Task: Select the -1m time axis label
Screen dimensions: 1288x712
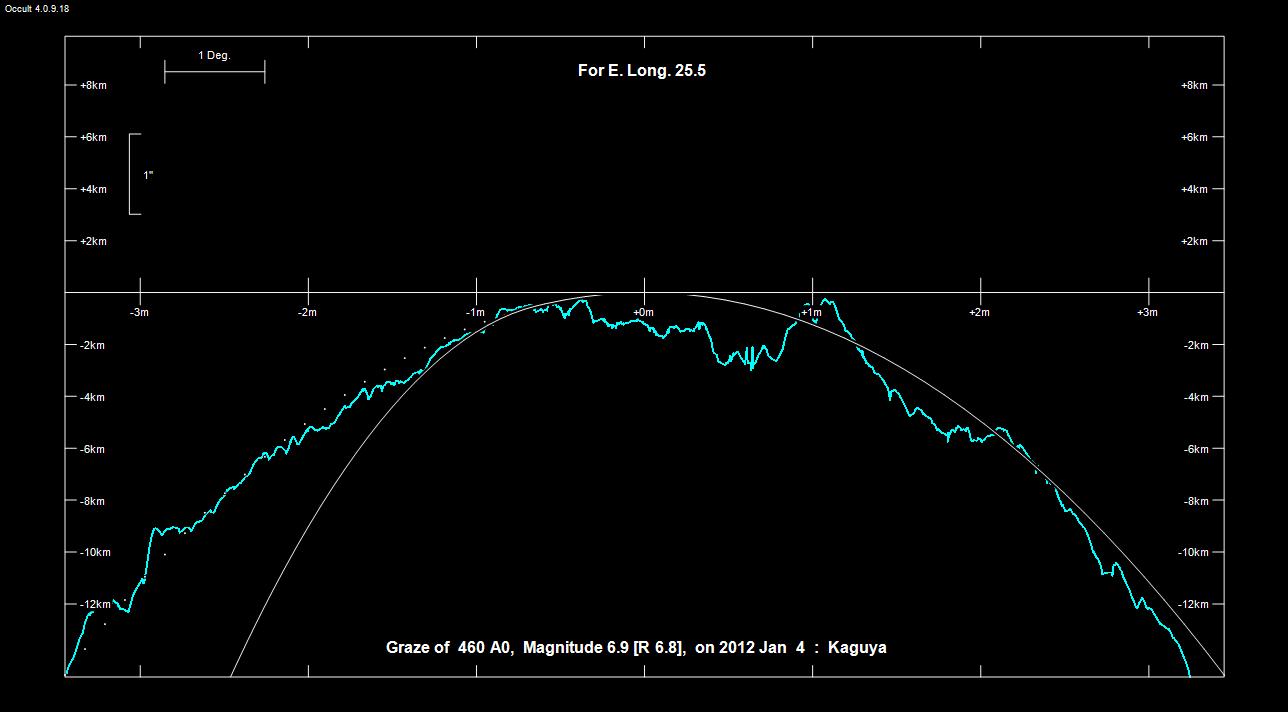Action: [x=475, y=313]
